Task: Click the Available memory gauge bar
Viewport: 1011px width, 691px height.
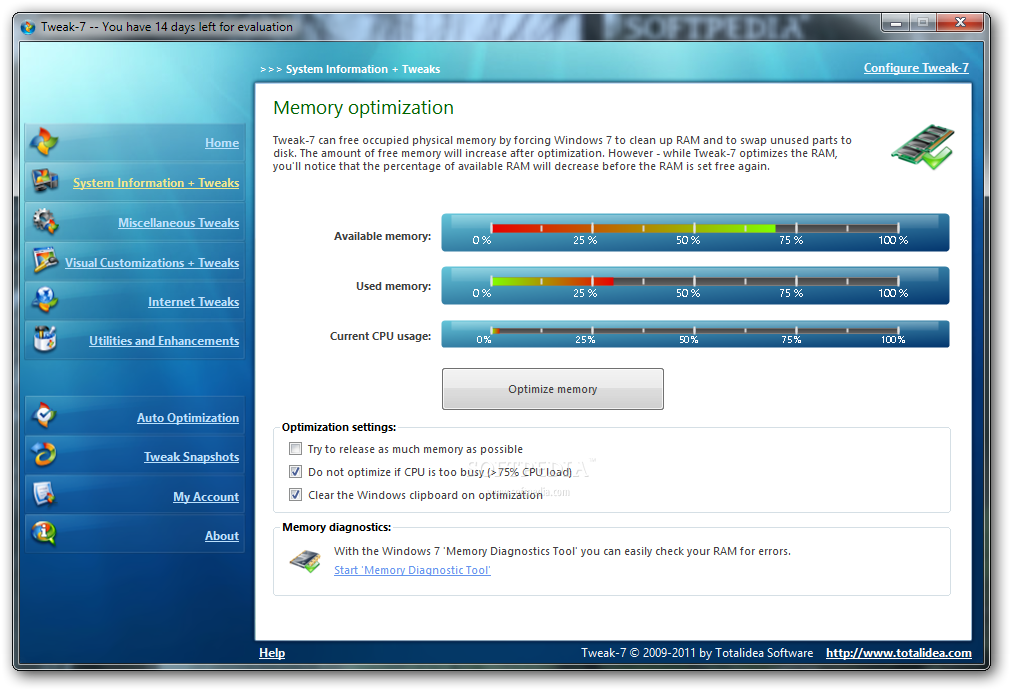Action: pyautogui.click(x=695, y=232)
